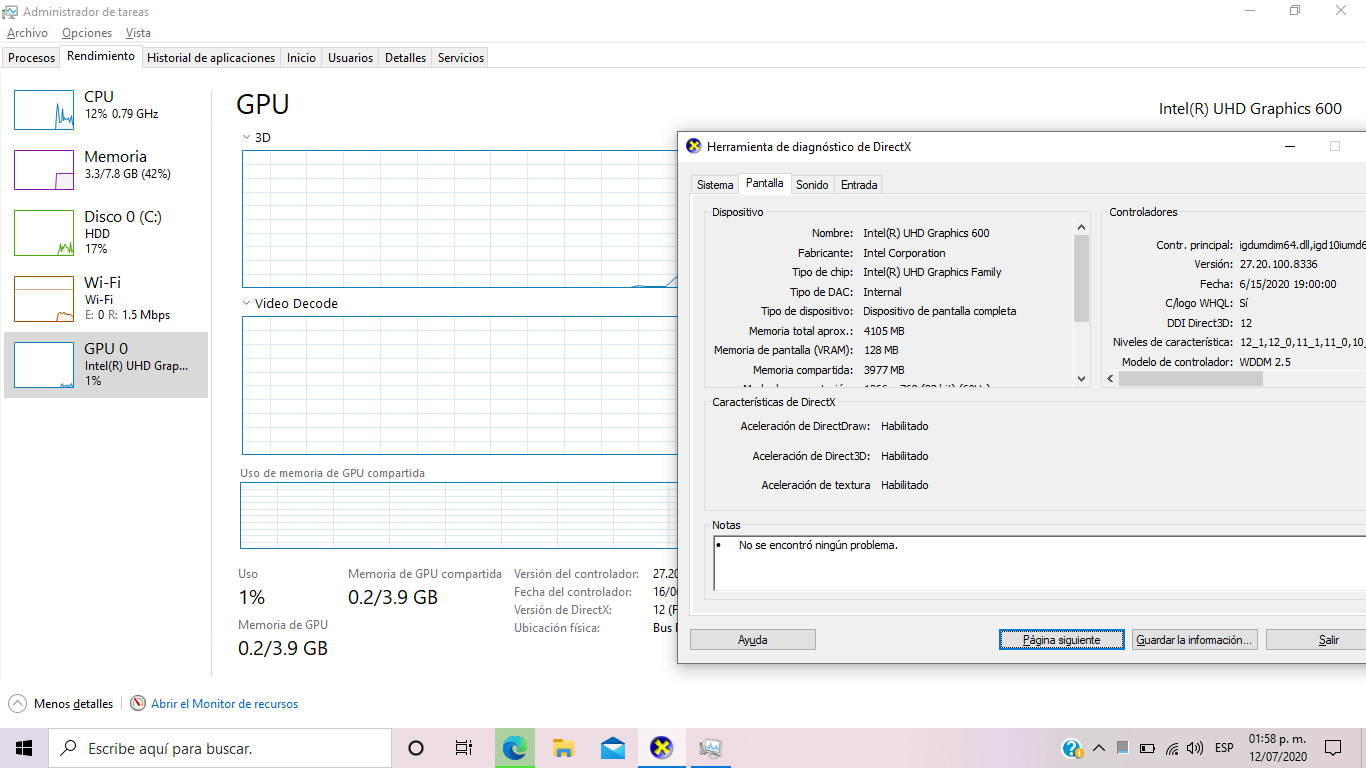Viewport: 1366px width, 768px height.
Task: Click the Task Manager title bar icon
Action: click(11, 11)
